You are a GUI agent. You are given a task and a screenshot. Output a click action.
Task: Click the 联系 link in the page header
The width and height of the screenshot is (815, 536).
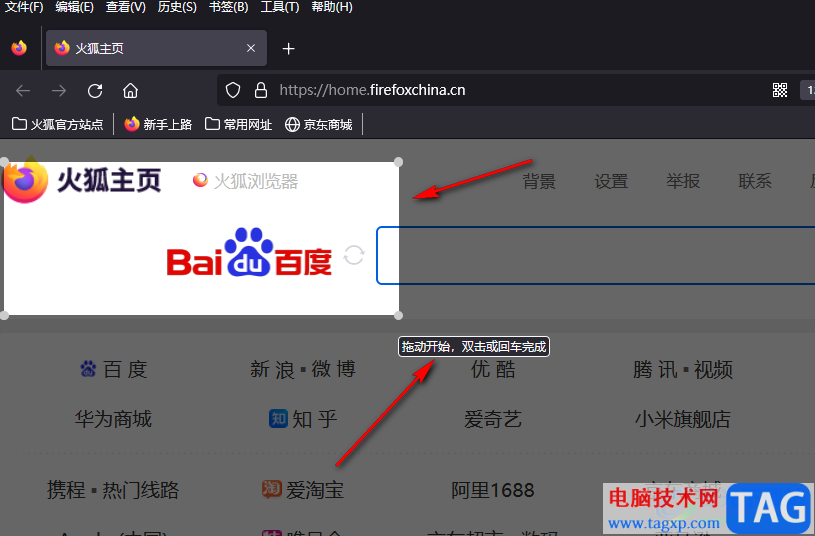tap(755, 181)
